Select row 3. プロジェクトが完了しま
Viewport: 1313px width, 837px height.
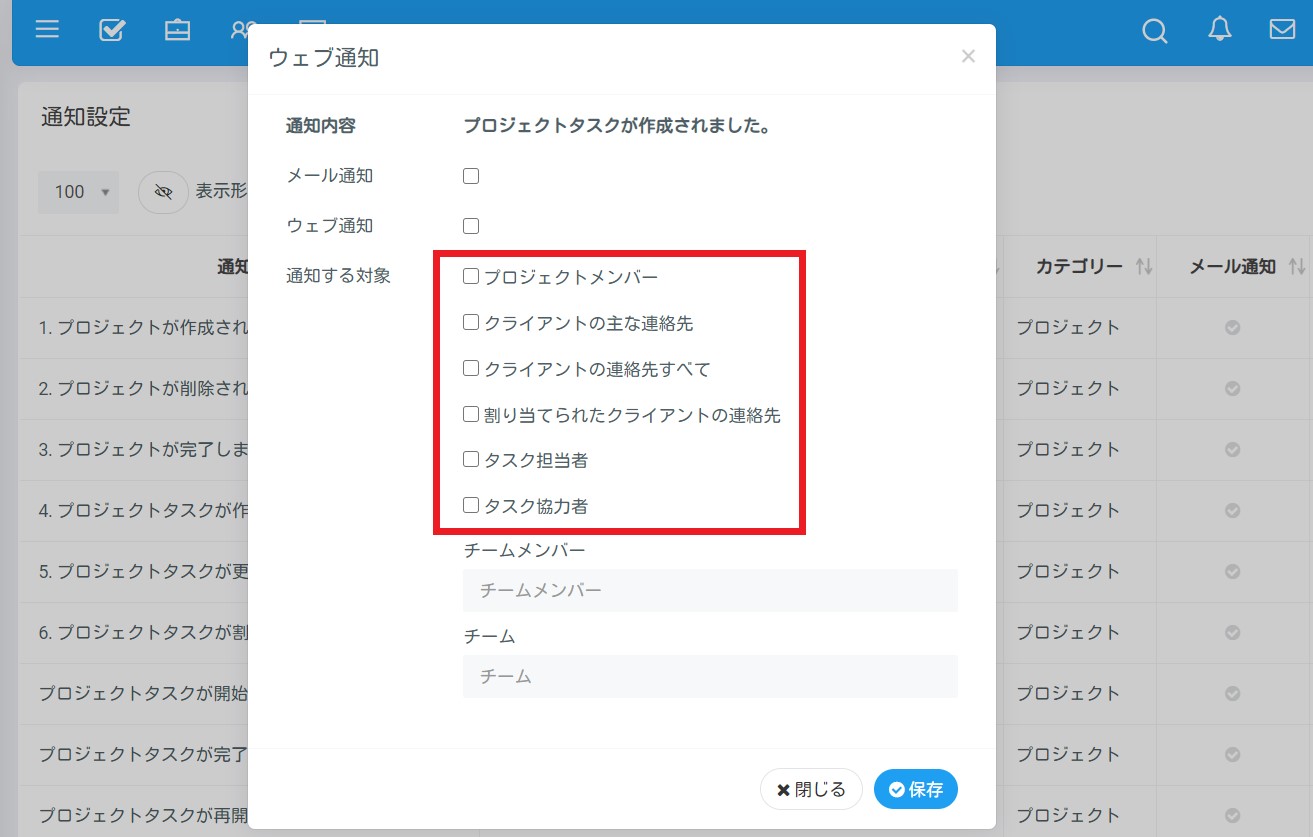pyautogui.click(x=143, y=450)
